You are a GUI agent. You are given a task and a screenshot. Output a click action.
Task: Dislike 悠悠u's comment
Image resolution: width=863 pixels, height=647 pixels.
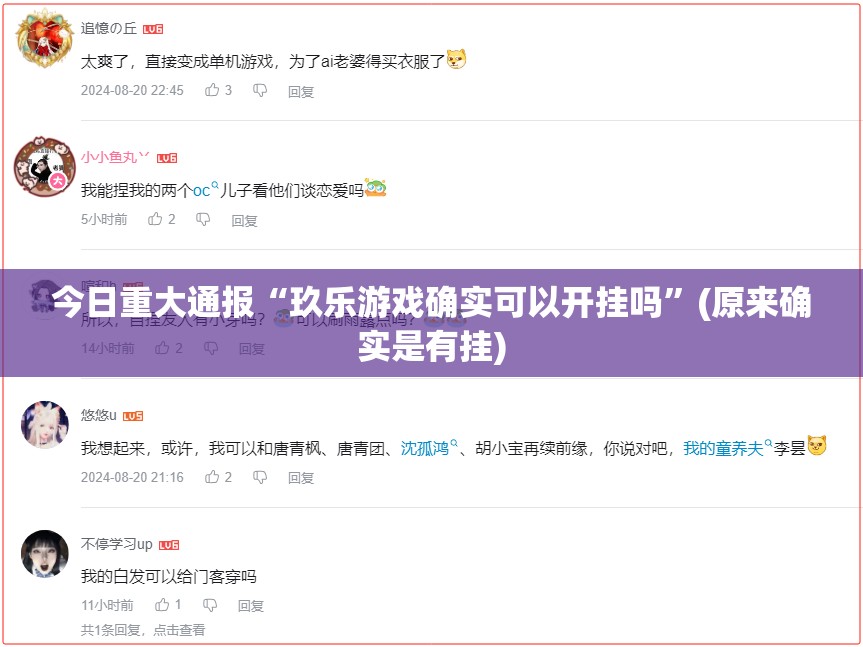click(x=260, y=478)
